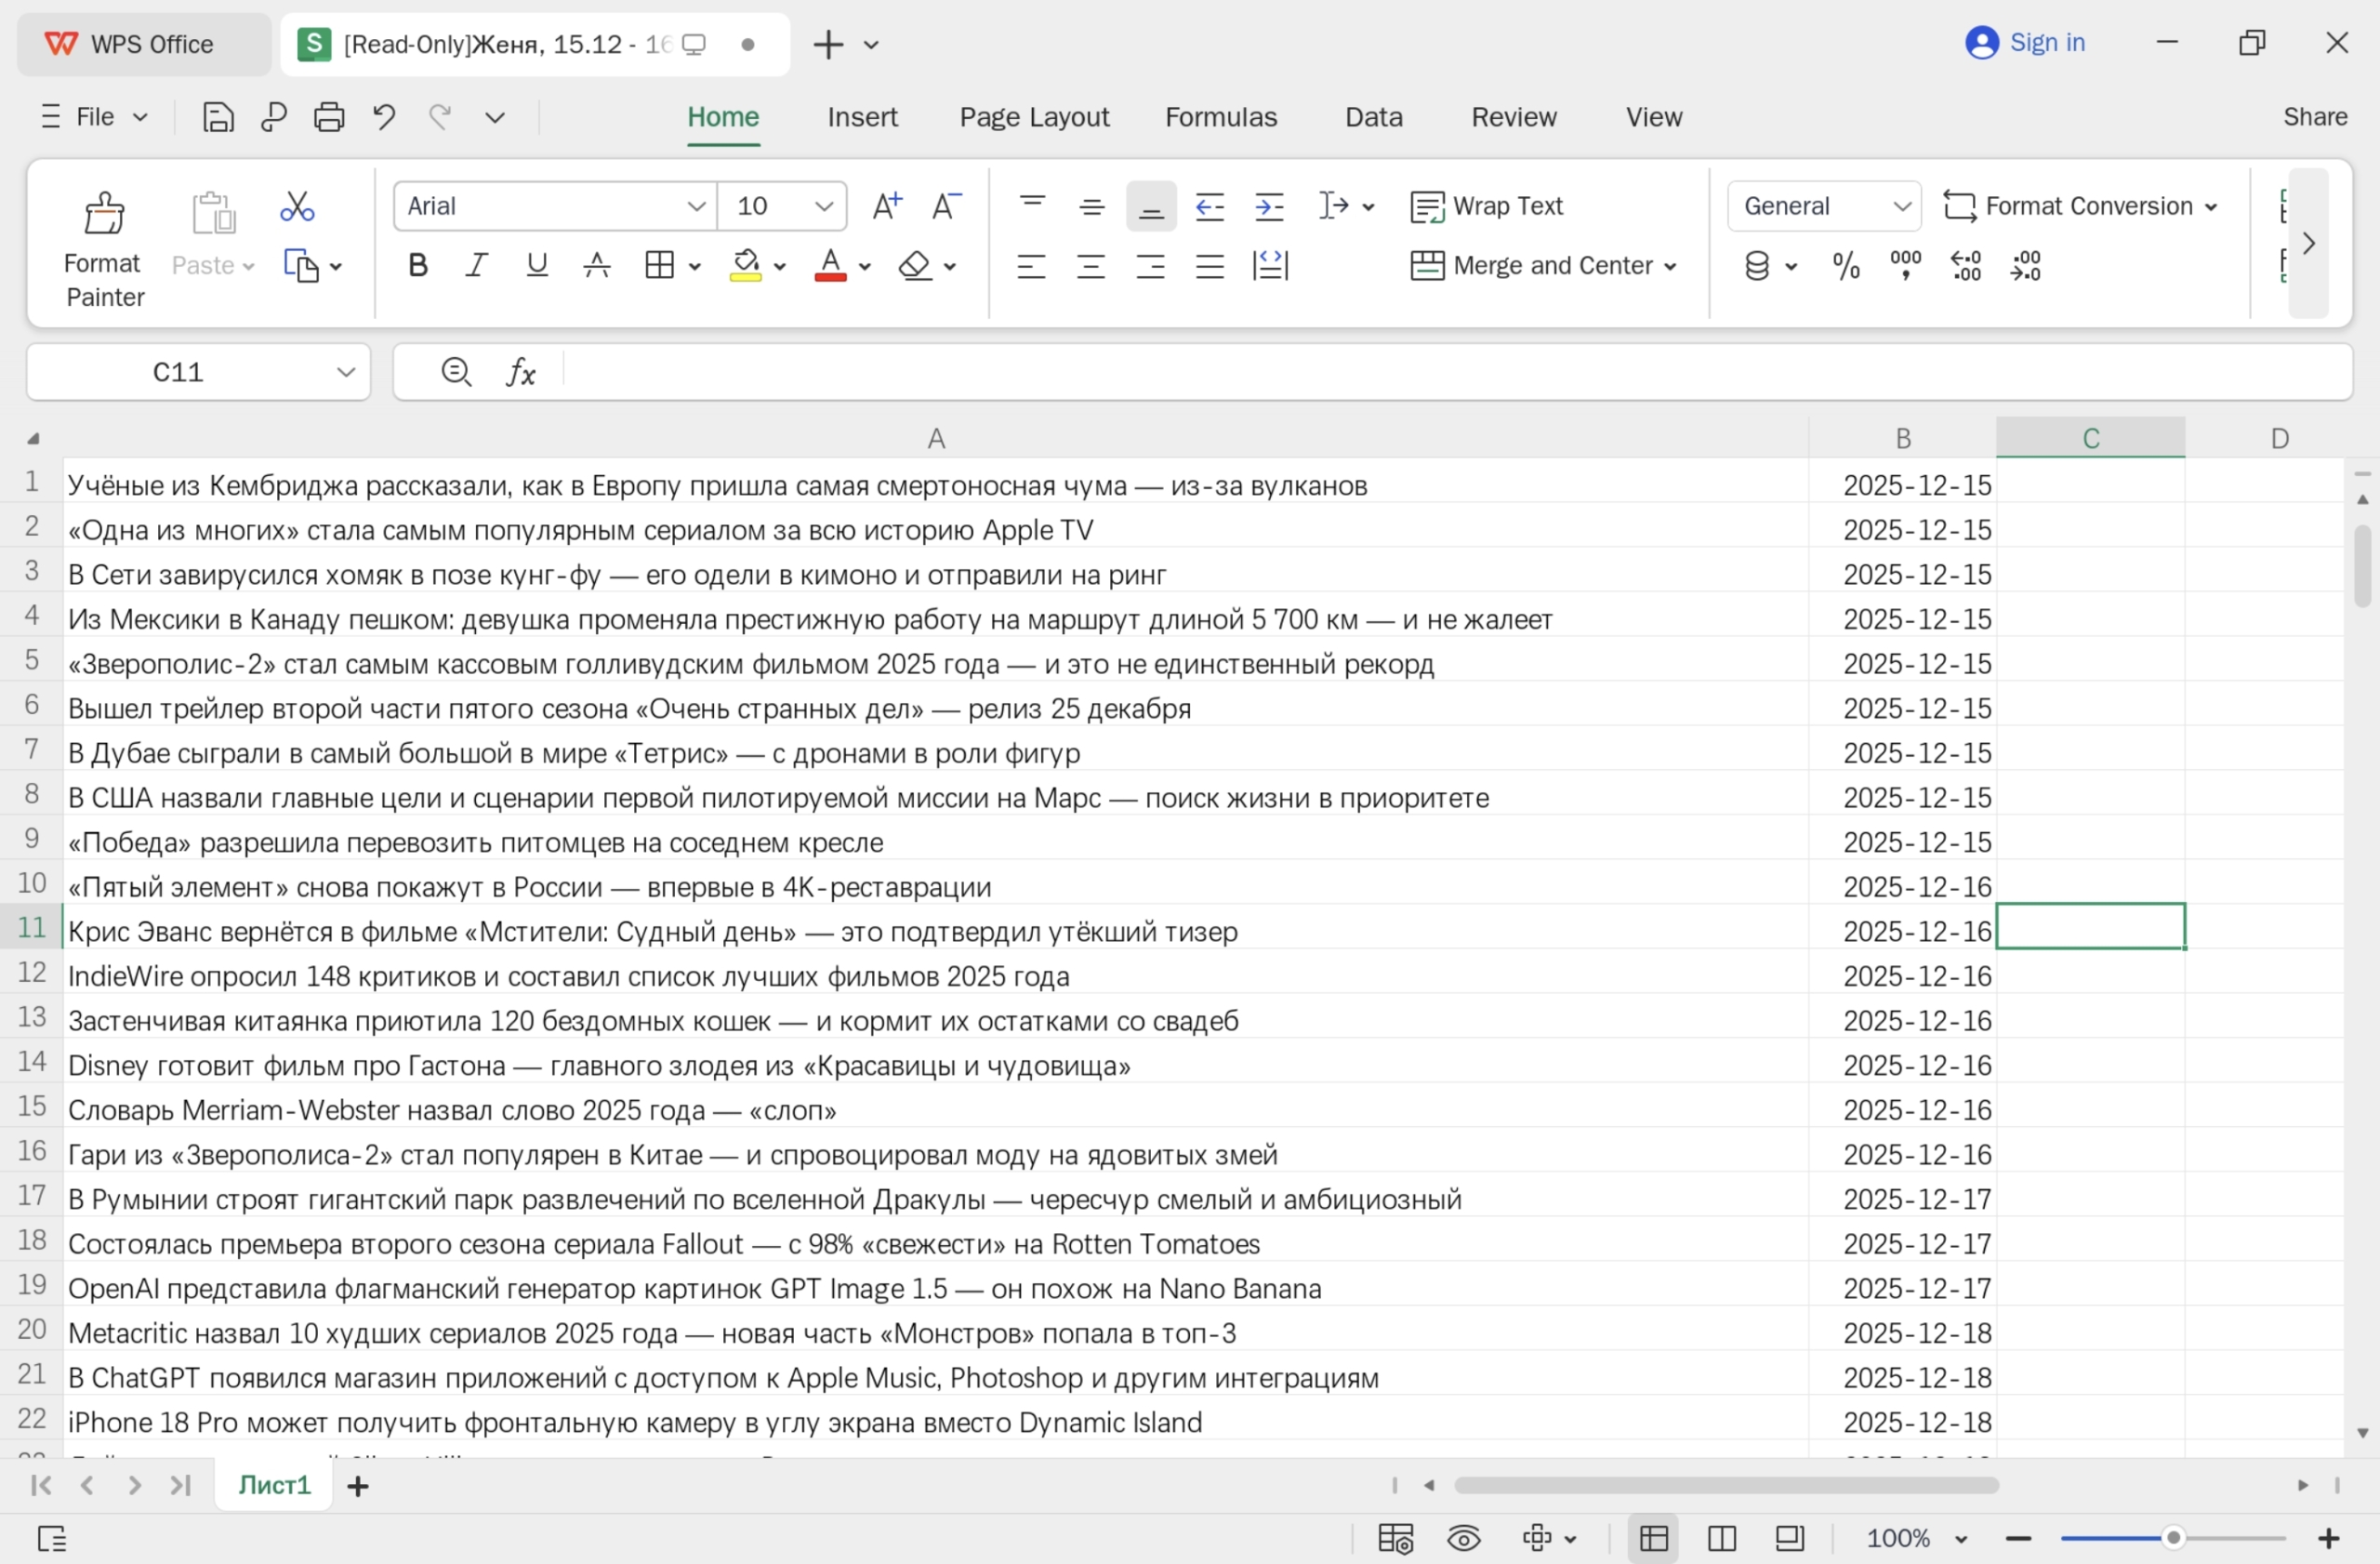The image size is (2380, 1564).
Task: Click the print icon
Action: coord(329,116)
